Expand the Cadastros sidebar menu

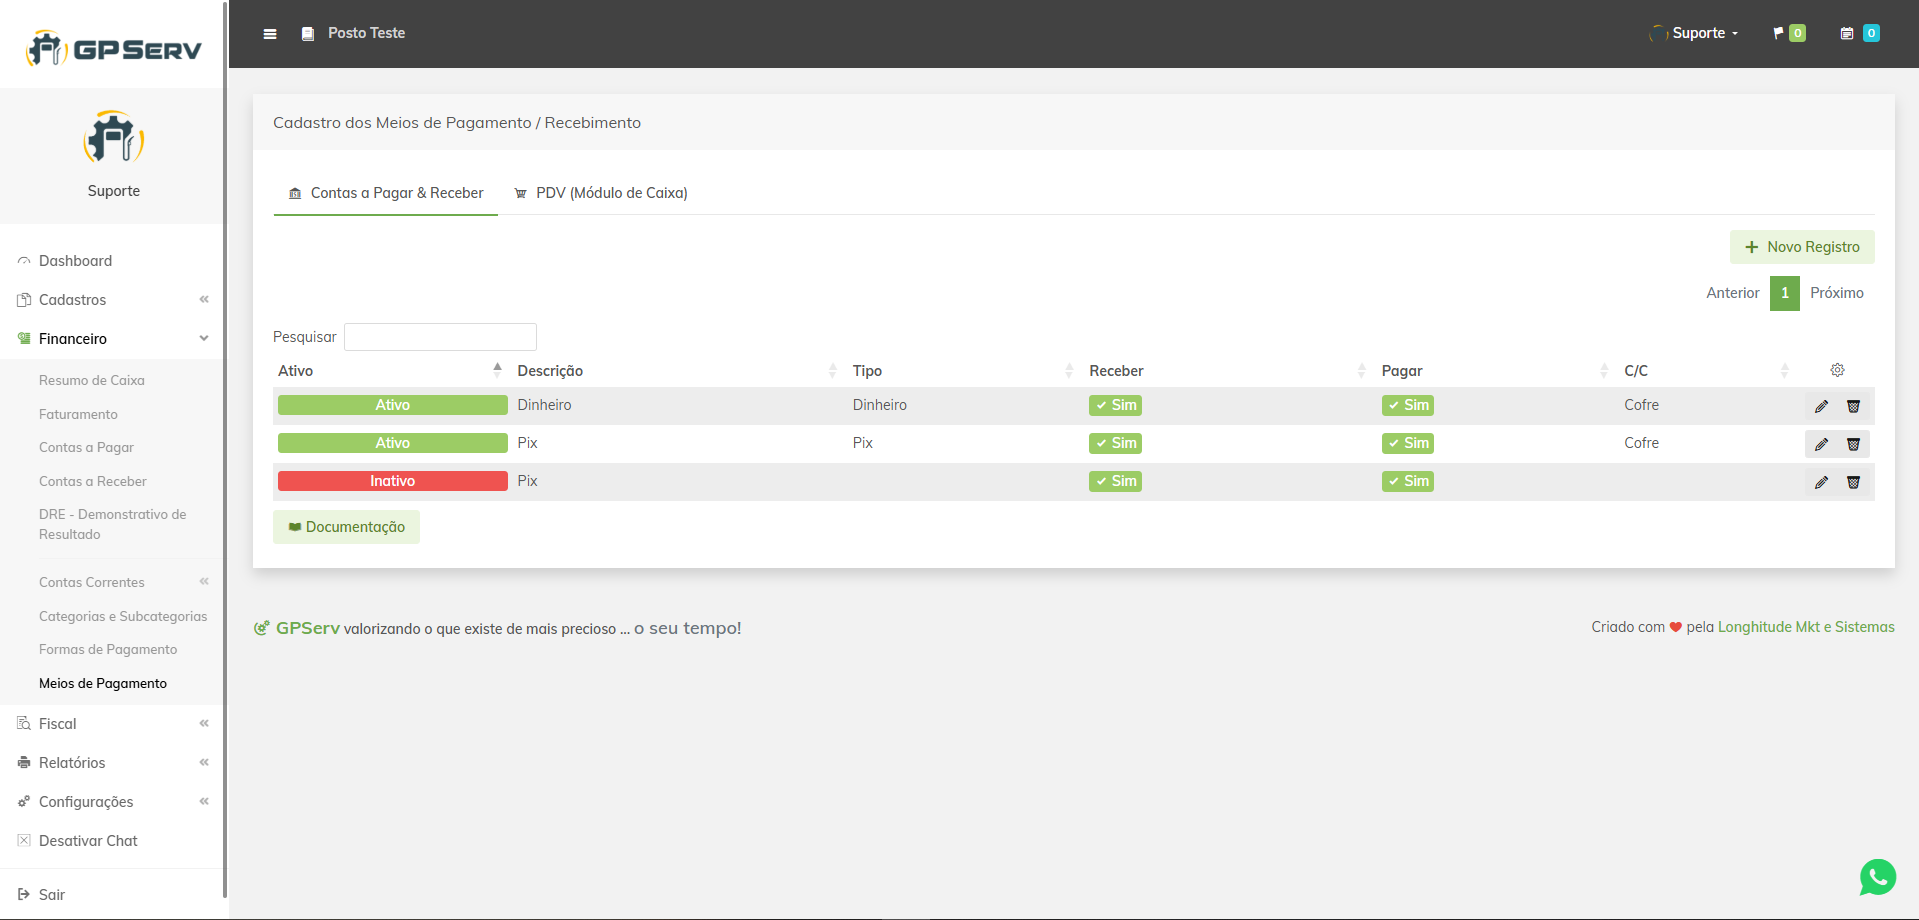tap(72, 300)
